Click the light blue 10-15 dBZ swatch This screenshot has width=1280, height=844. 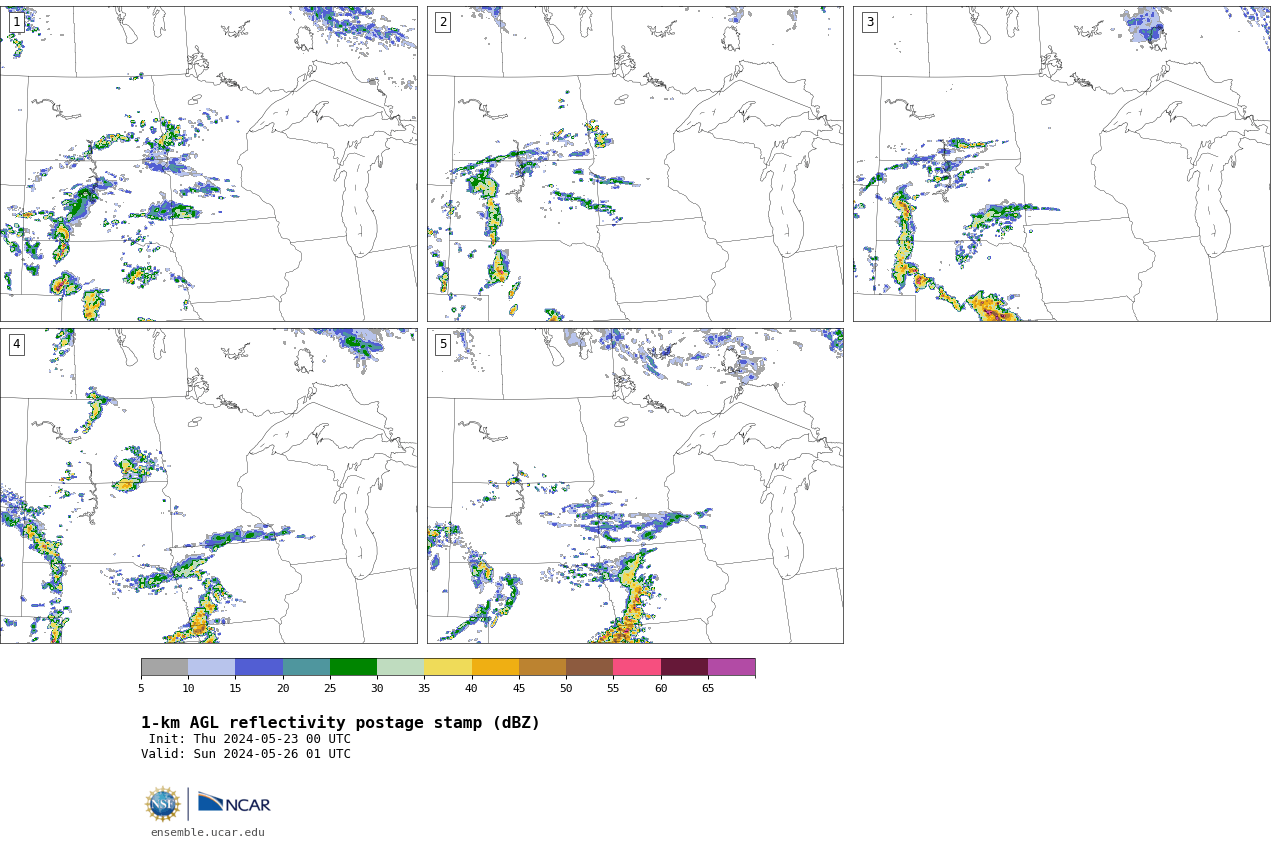click(x=211, y=667)
